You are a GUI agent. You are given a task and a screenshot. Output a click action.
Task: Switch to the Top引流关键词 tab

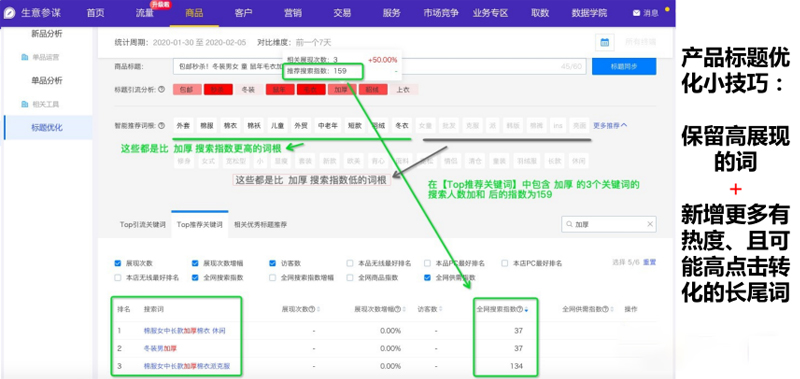(x=143, y=224)
